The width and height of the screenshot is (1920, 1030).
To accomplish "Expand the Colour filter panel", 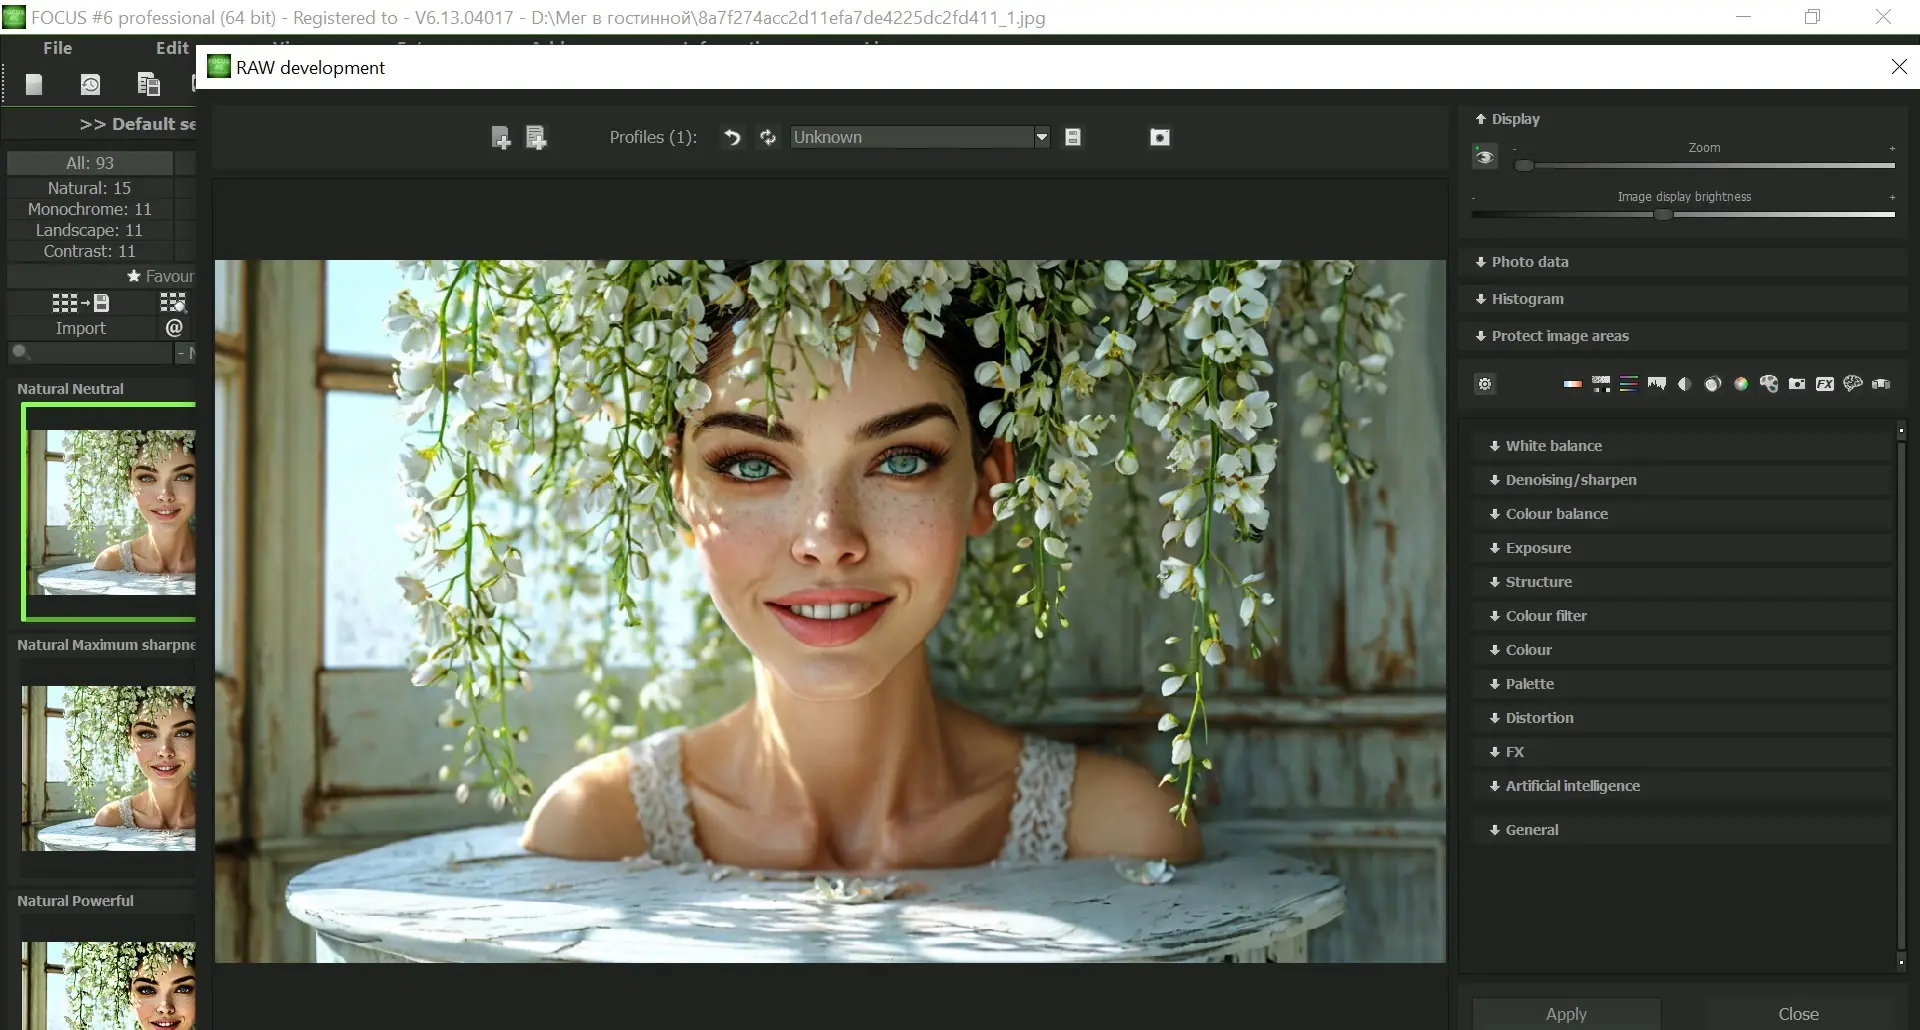I will point(1682,616).
